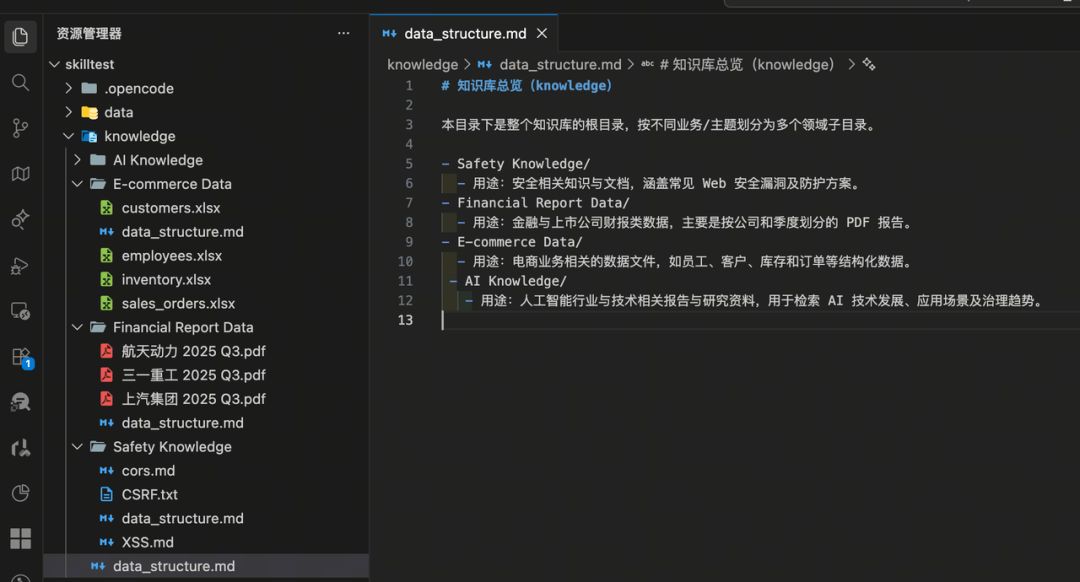Click the sparkle wand icon in the activity bar

(21, 219)
